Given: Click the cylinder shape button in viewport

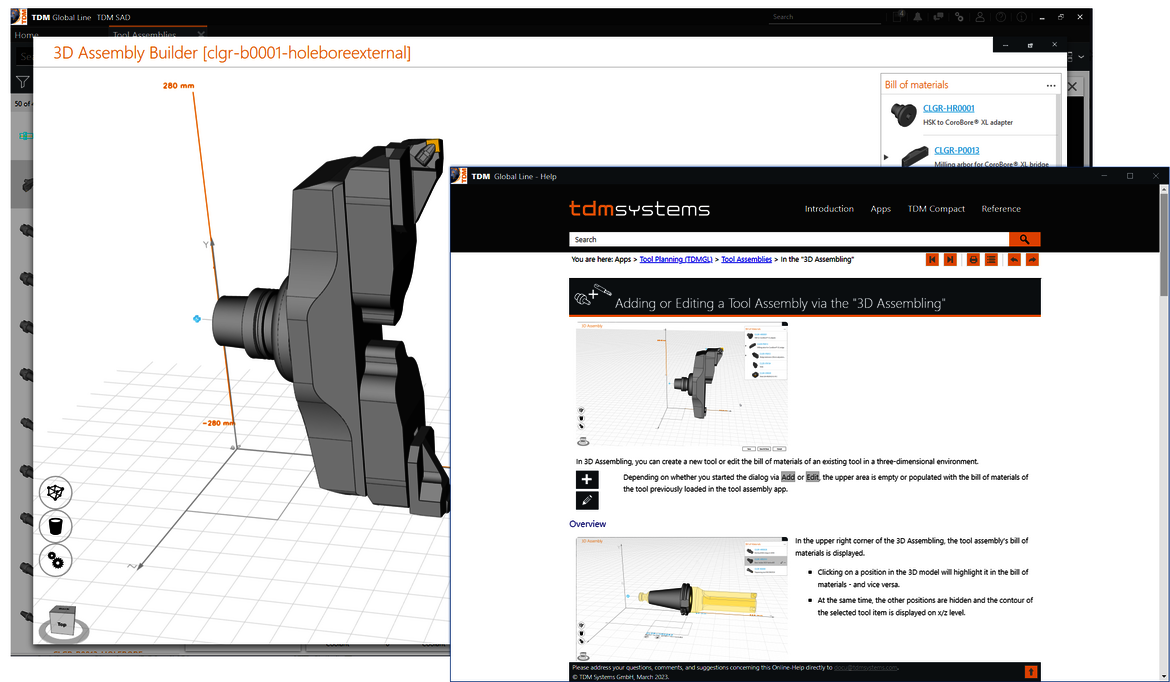Looking at the screenshot, I should (56, 526).
